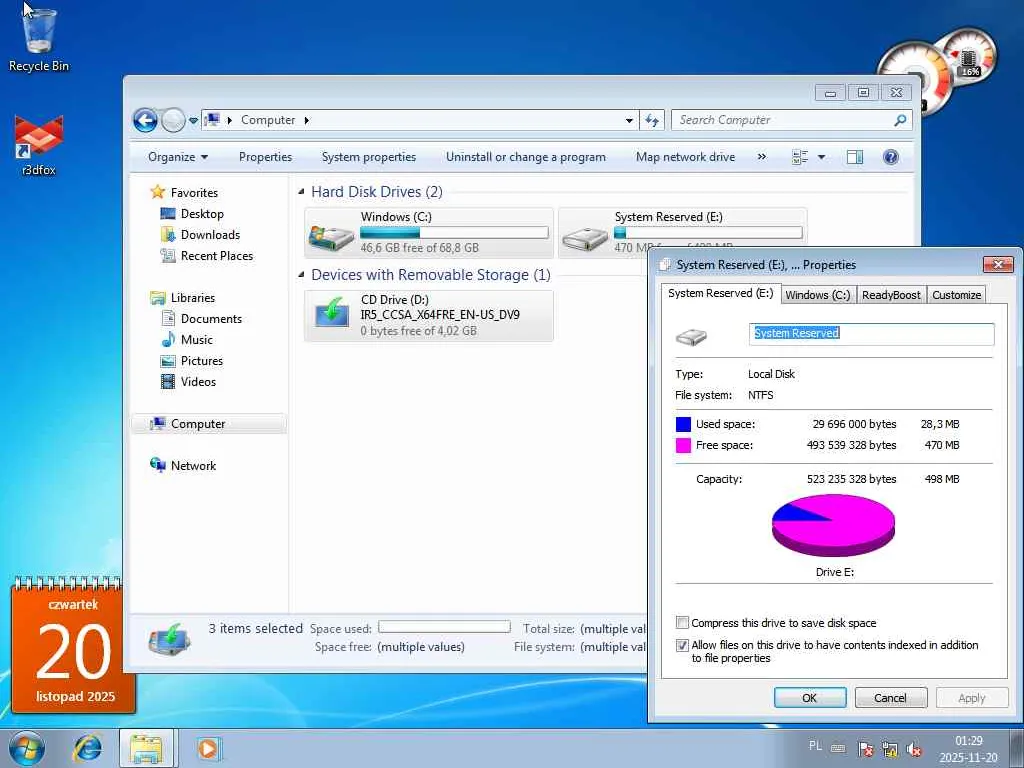Uncheck Allow files to have contents indexed
Viewport: 1024px width, 768px height.
(x=682, y=645)
